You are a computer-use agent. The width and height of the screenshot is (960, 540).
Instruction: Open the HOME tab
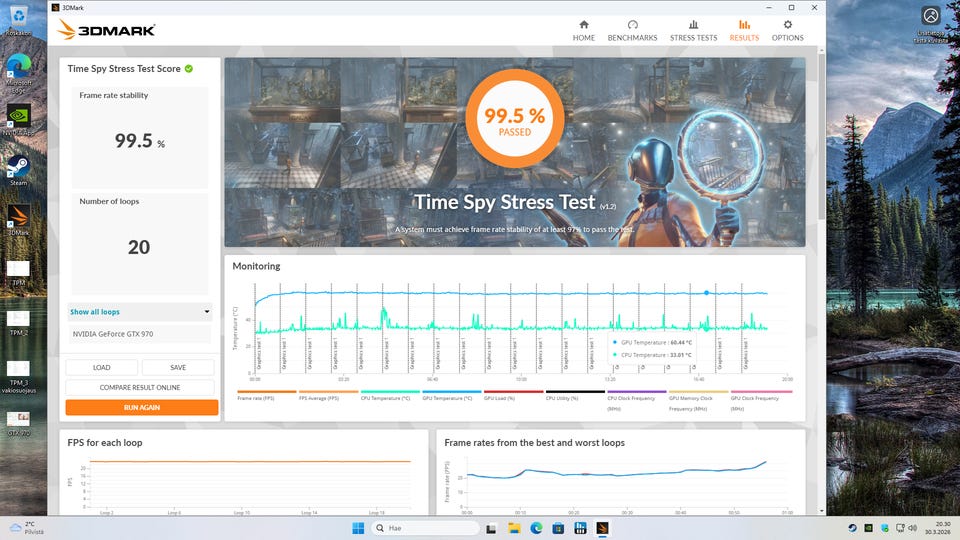583,31
